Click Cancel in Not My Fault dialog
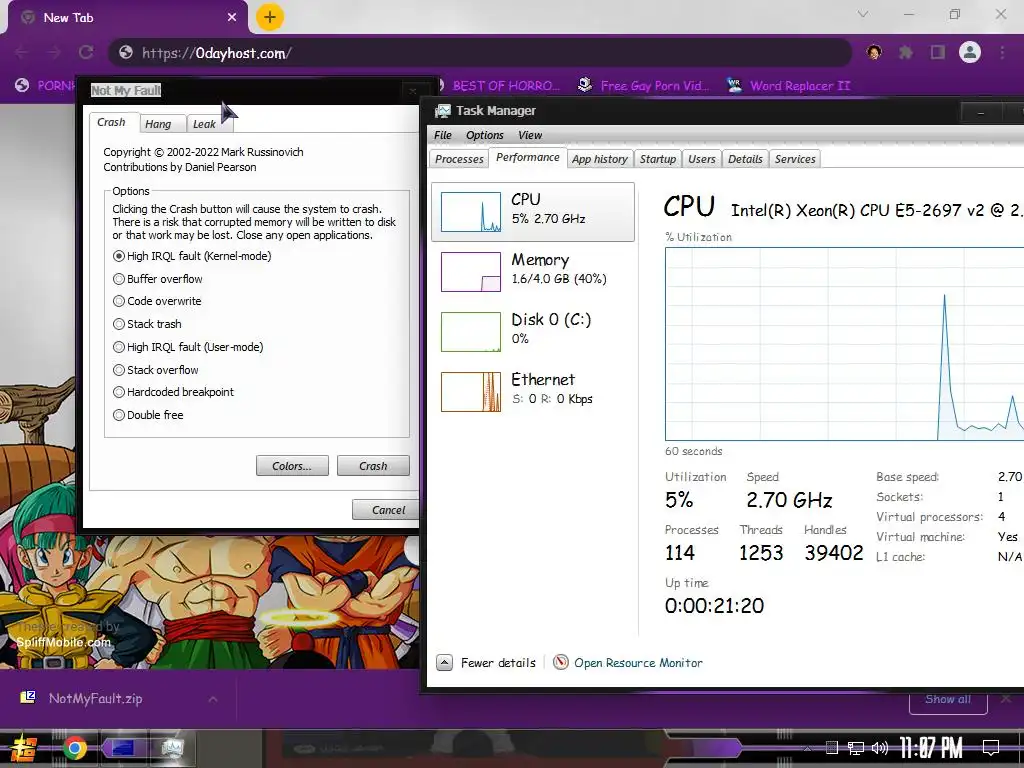Screen dimensions: 1024x768 tap(386, 509)
